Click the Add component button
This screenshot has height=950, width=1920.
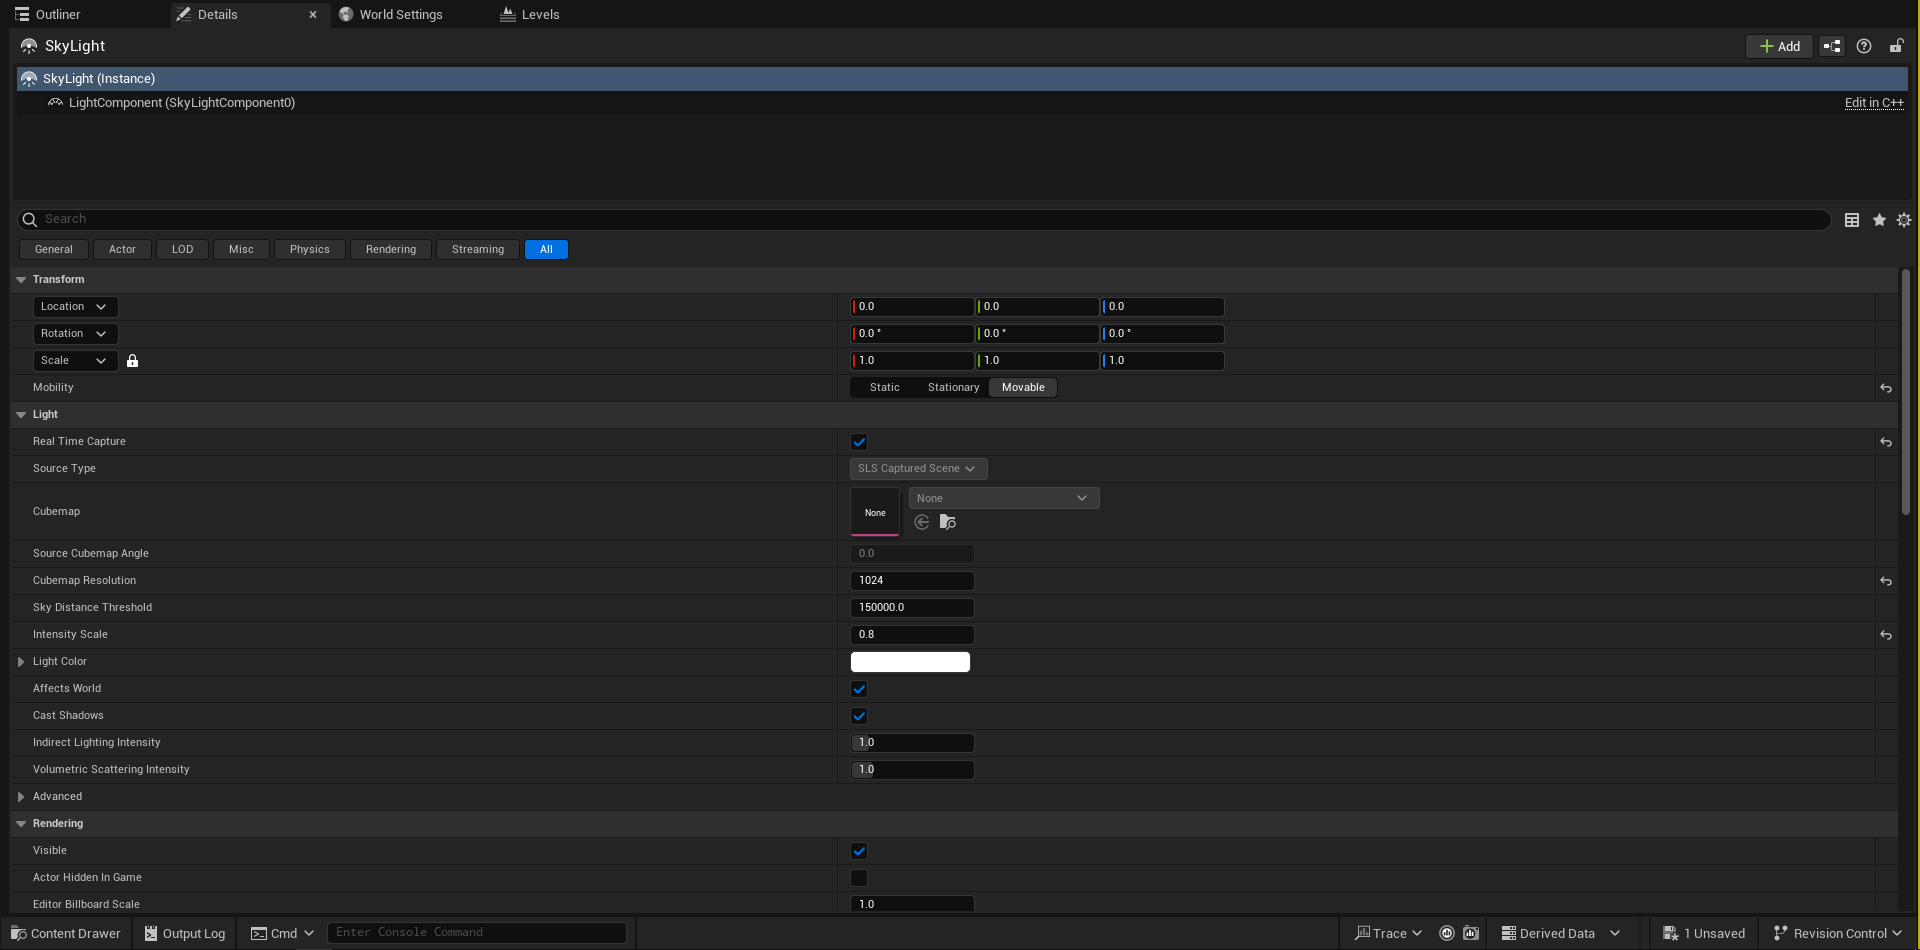1779,46
